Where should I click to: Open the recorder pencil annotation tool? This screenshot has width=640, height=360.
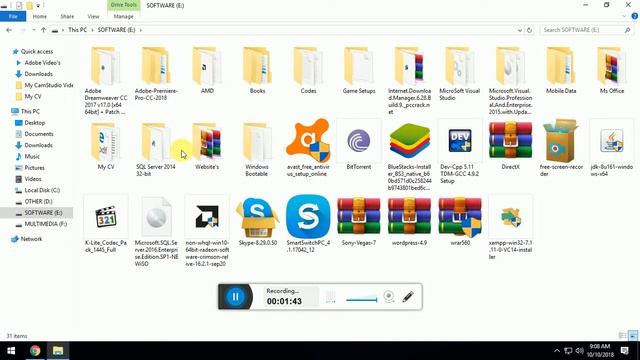[x=408, y=296]
